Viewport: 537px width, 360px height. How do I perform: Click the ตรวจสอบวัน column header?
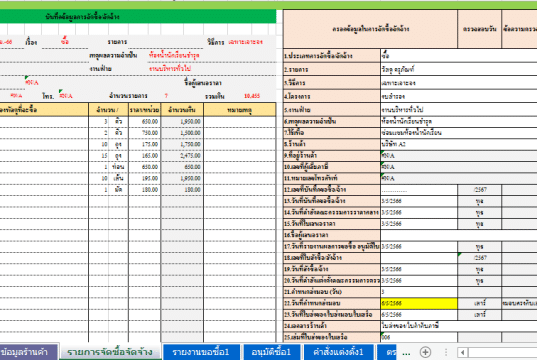click(x=479, y=29)
